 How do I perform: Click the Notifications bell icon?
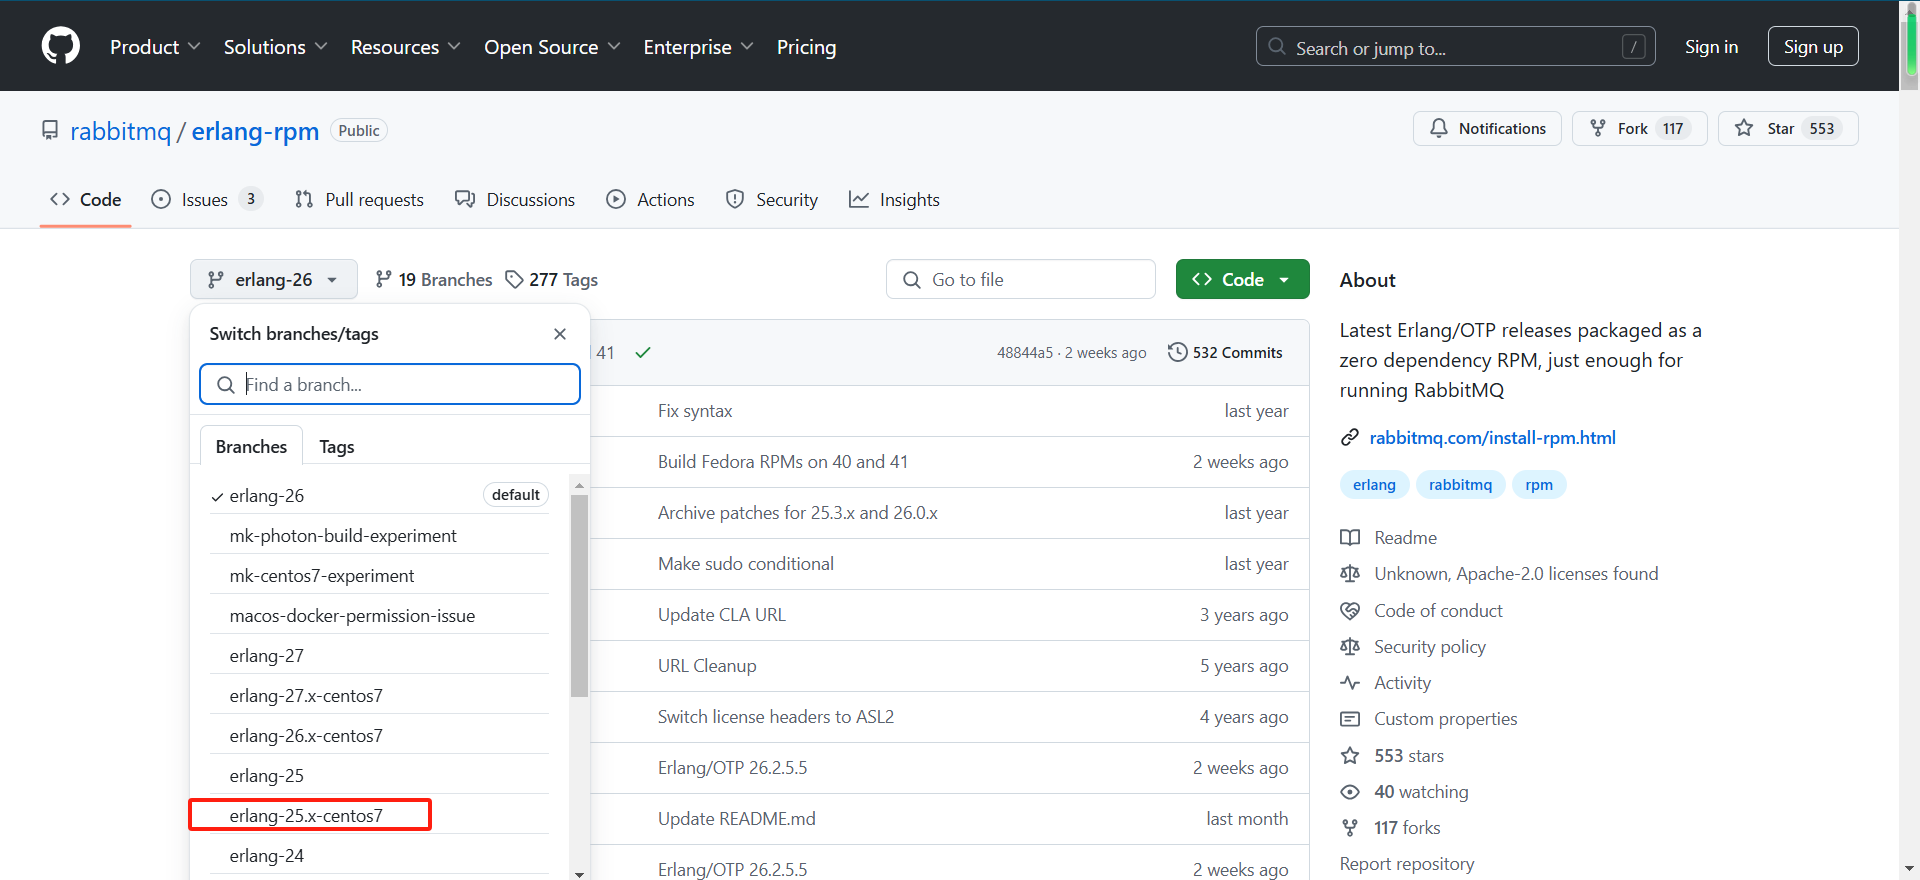[x=1439, y=128]
